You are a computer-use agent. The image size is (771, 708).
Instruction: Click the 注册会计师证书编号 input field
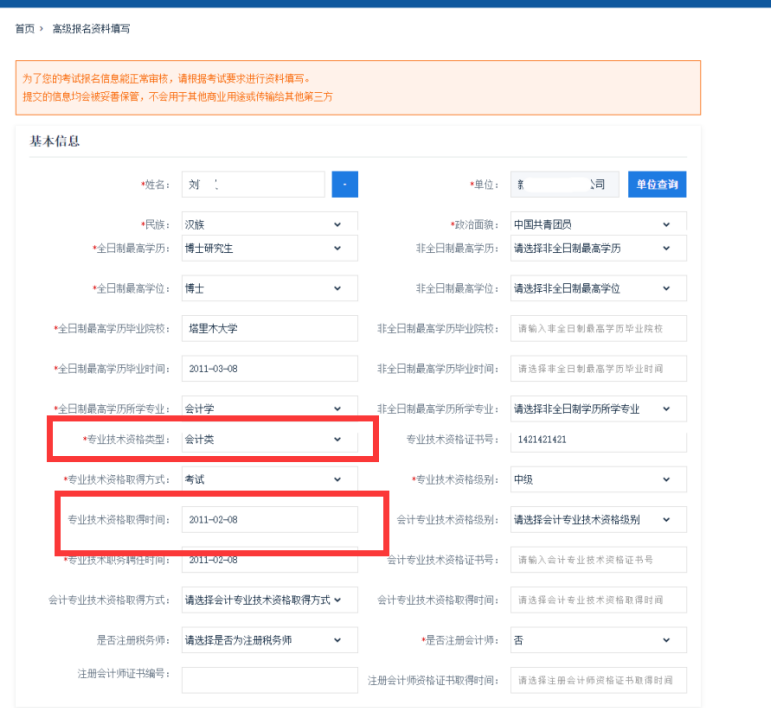click(269, 680)
